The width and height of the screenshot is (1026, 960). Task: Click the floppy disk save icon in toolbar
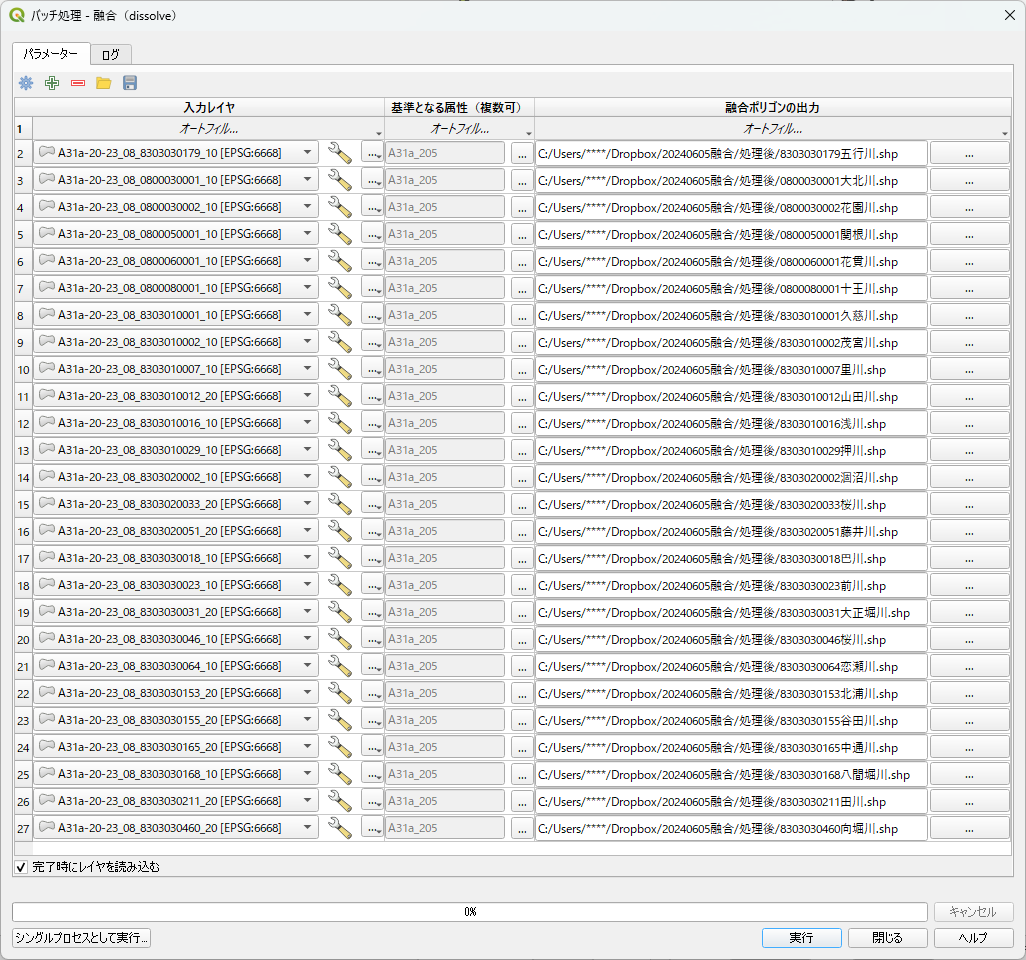[x=130, y=83]
